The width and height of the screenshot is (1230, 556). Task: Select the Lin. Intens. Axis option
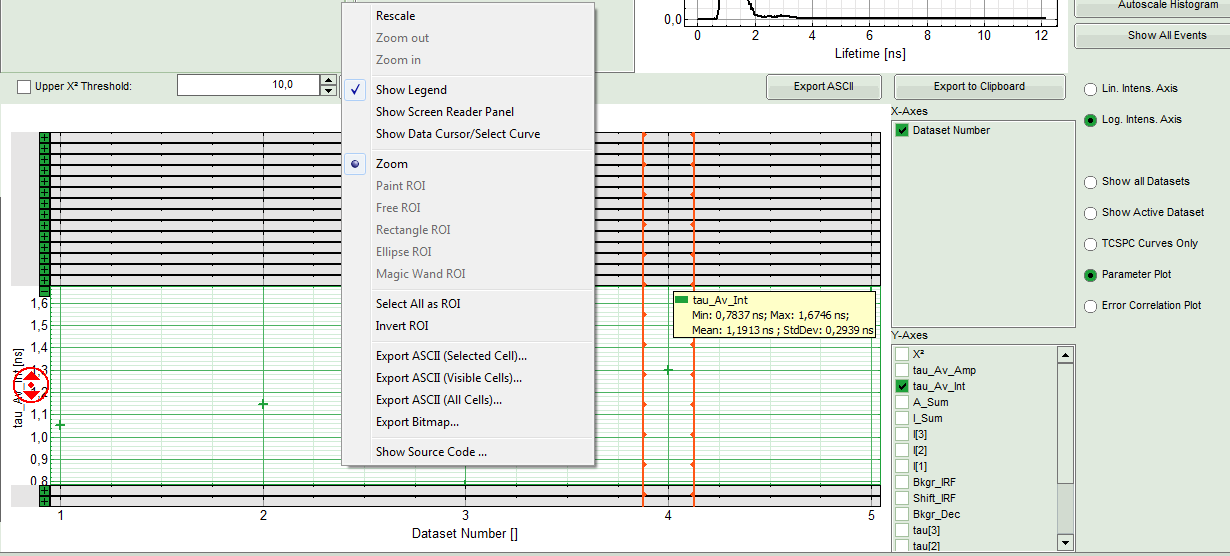tap(1091, 88)
